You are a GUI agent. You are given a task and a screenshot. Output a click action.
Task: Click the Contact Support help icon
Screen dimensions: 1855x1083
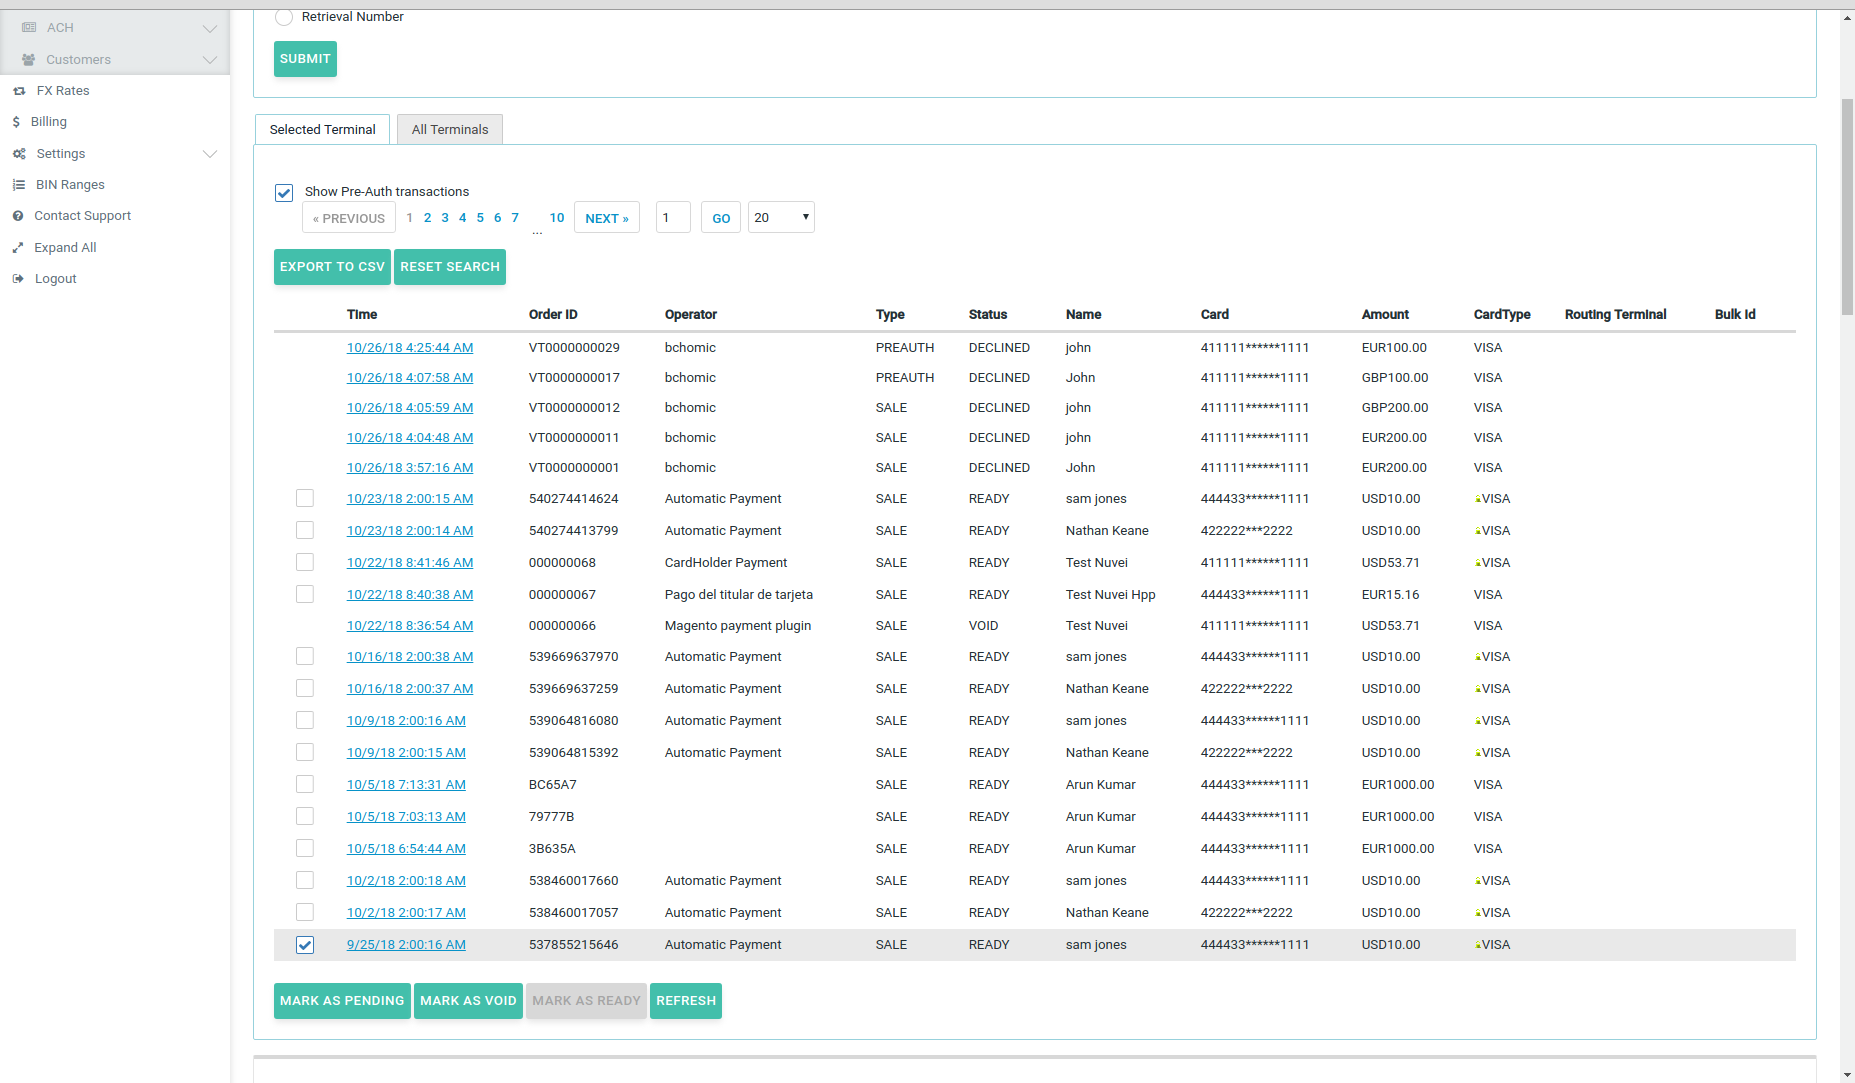[18, 216]
